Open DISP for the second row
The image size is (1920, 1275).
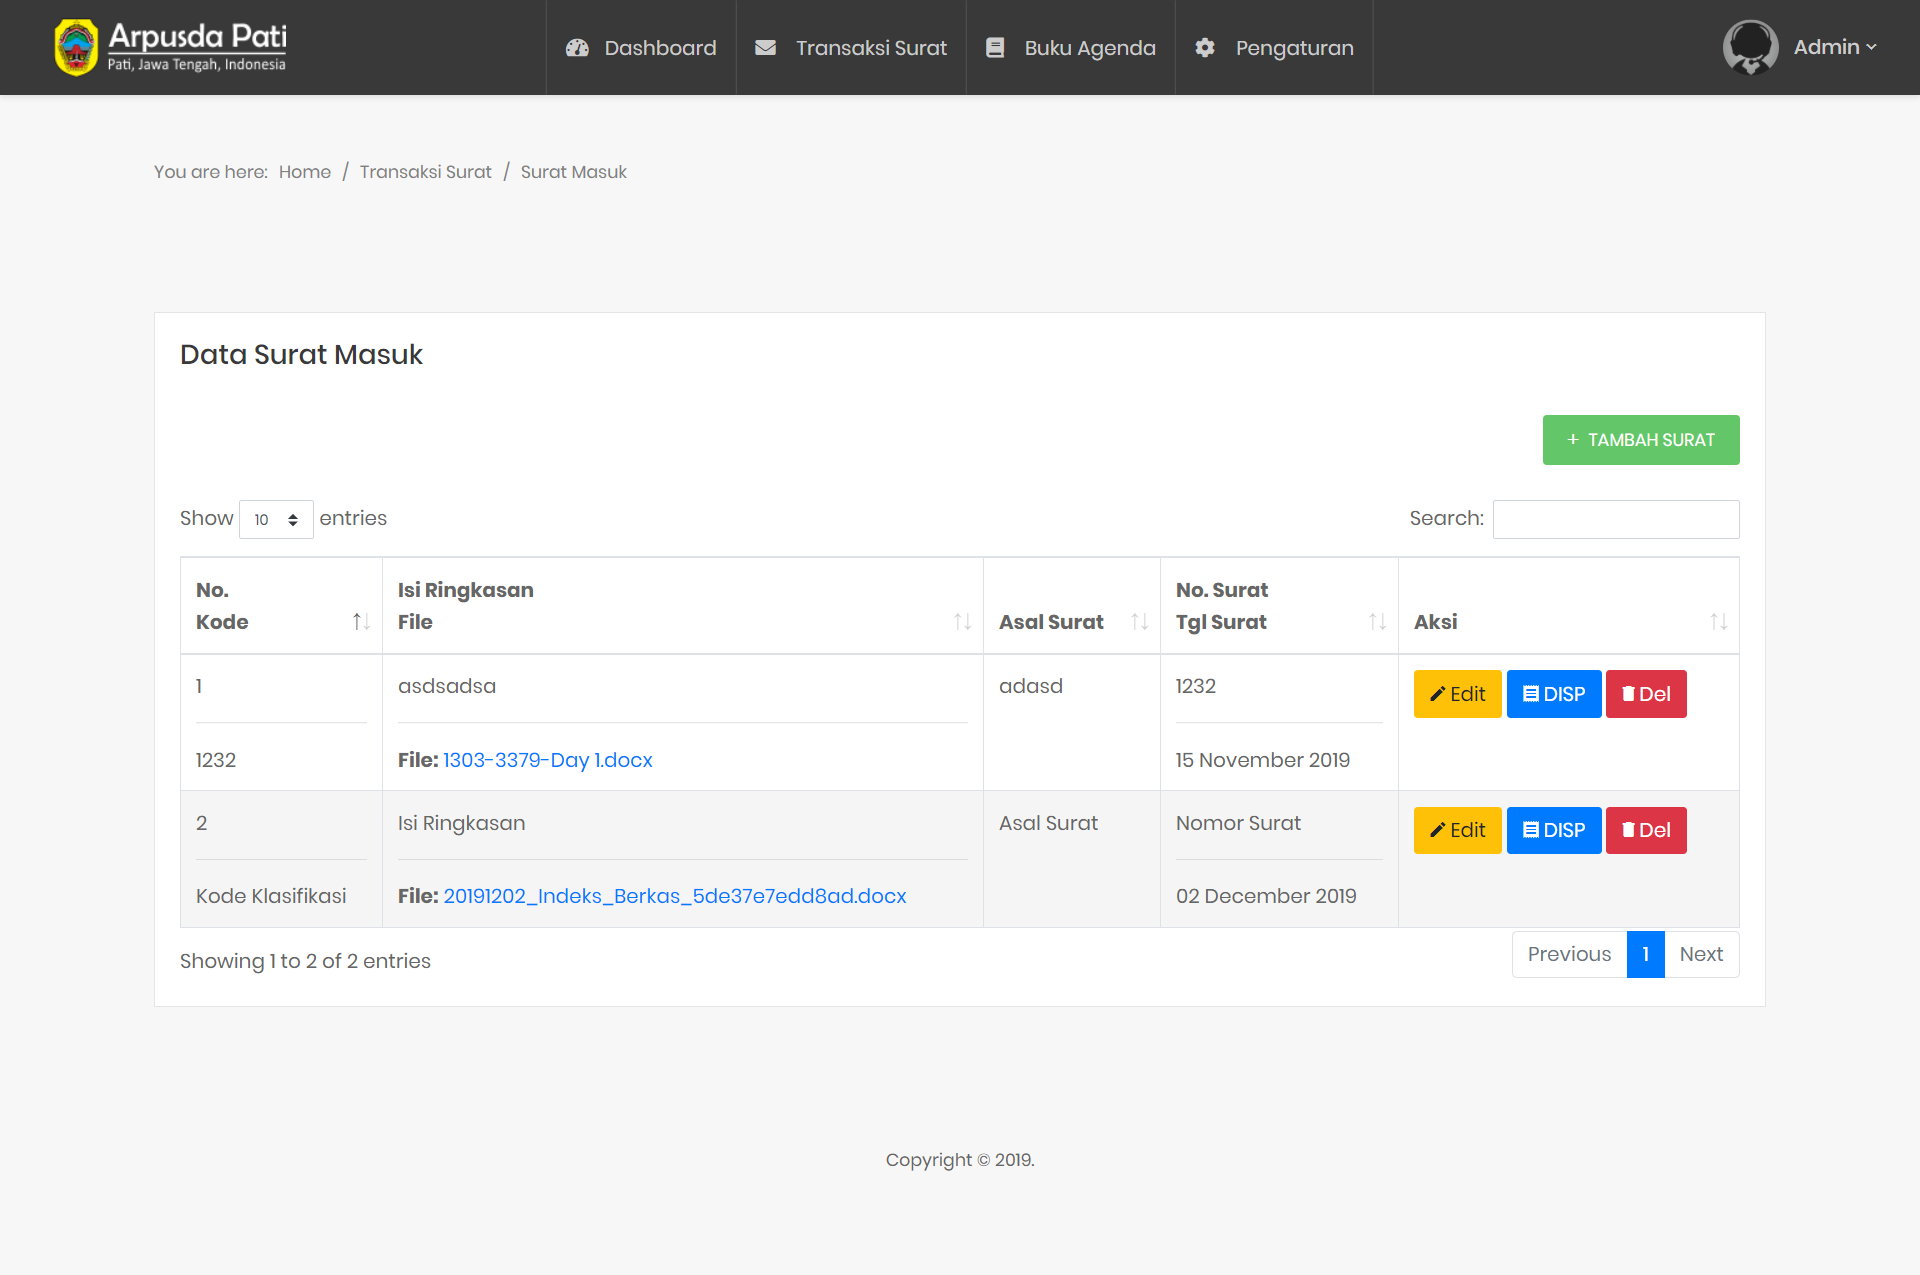click(x=1553, y=830)
